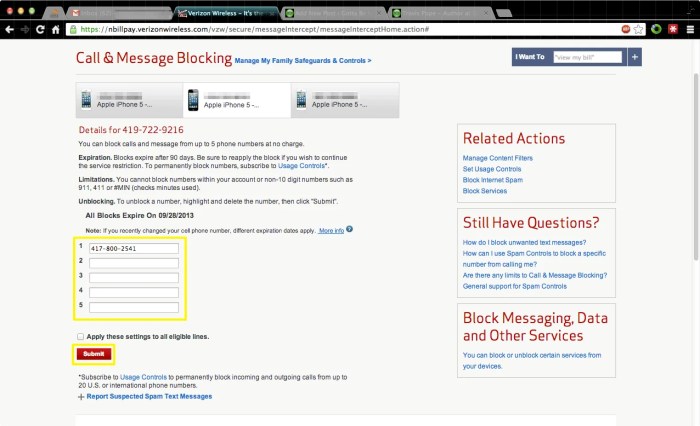The height and width of the screenshot is (426, 700).
Task: Click the Details for 419-722-9216 heading
Action: [131, 129]
